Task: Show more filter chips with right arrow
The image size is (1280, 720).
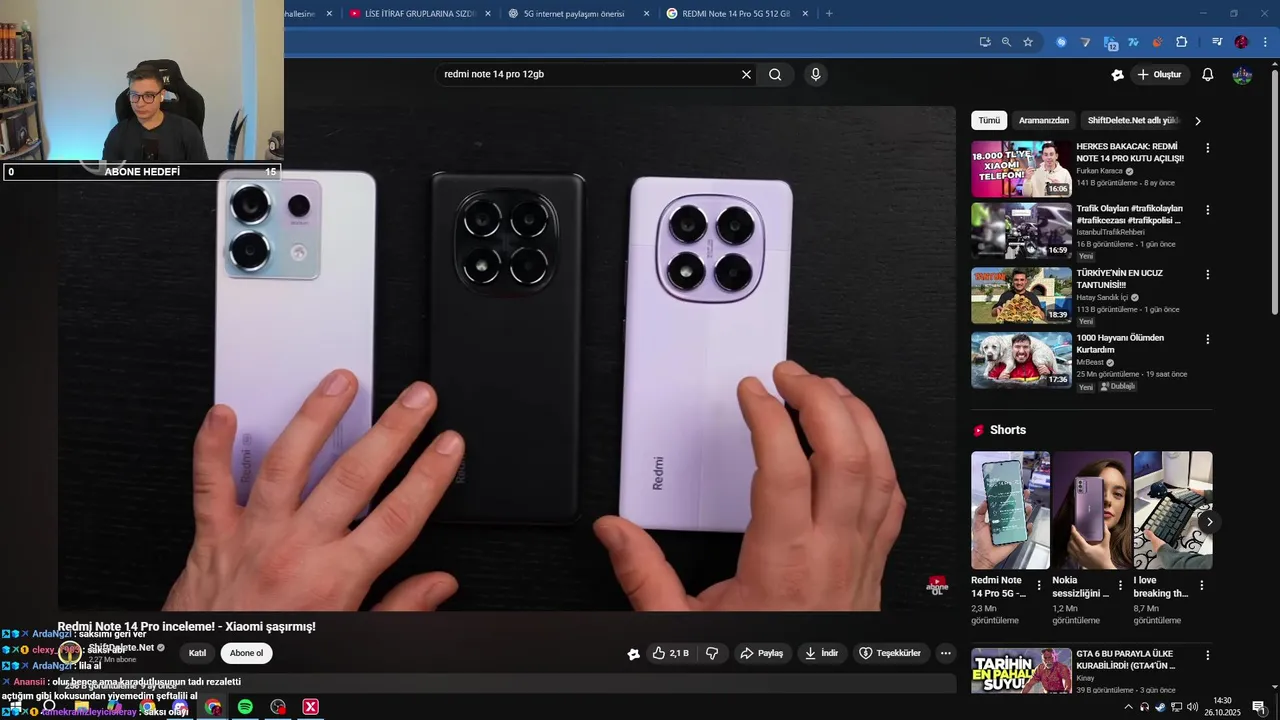Action: [1198, 121]
